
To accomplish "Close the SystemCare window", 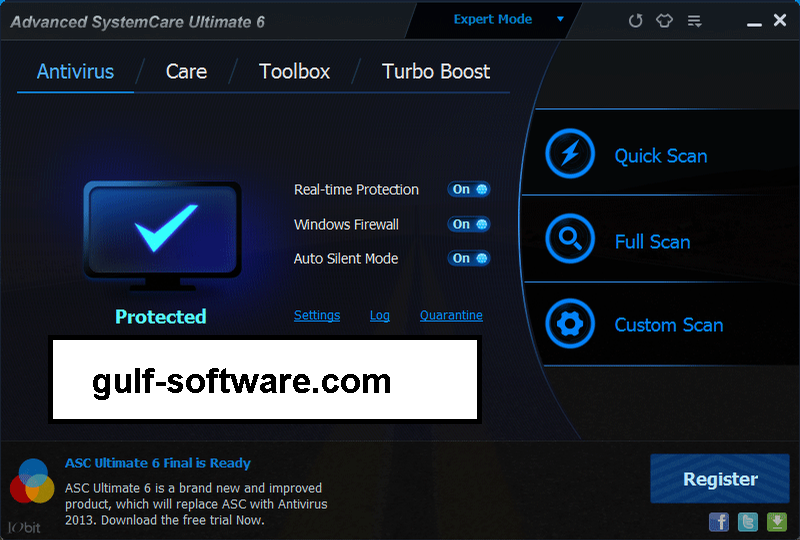I will point(780,20).
